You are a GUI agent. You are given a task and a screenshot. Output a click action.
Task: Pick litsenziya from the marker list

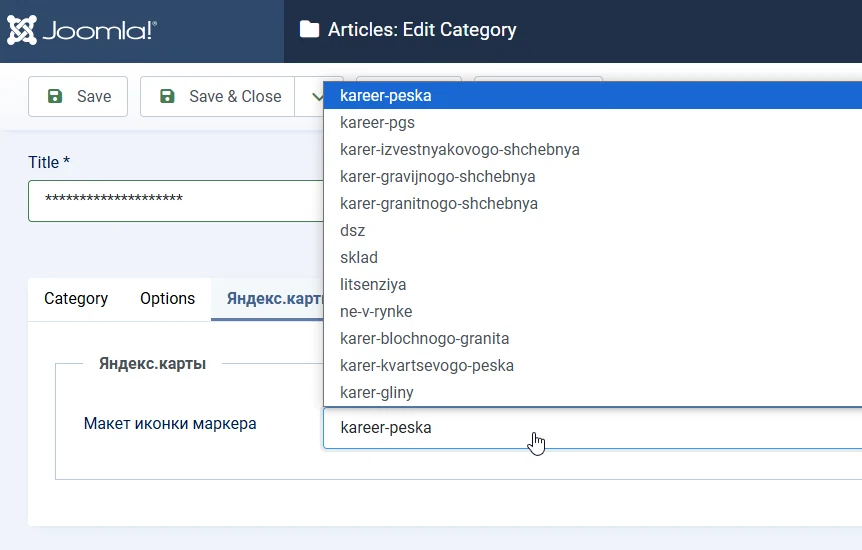[373, 285]
